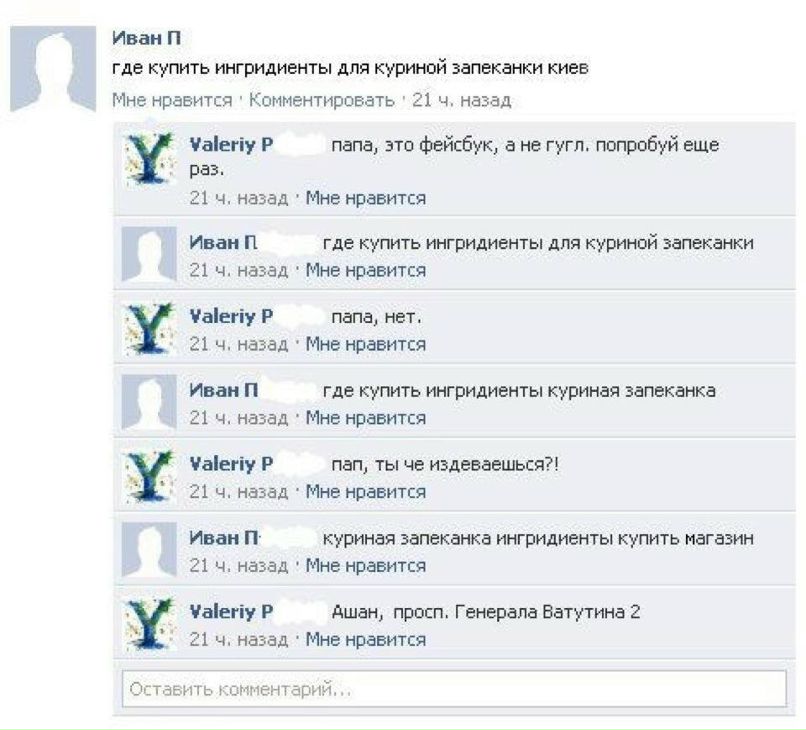Open Иван П name link on the post
The image size is (806, 730).
tap(146, 38)
